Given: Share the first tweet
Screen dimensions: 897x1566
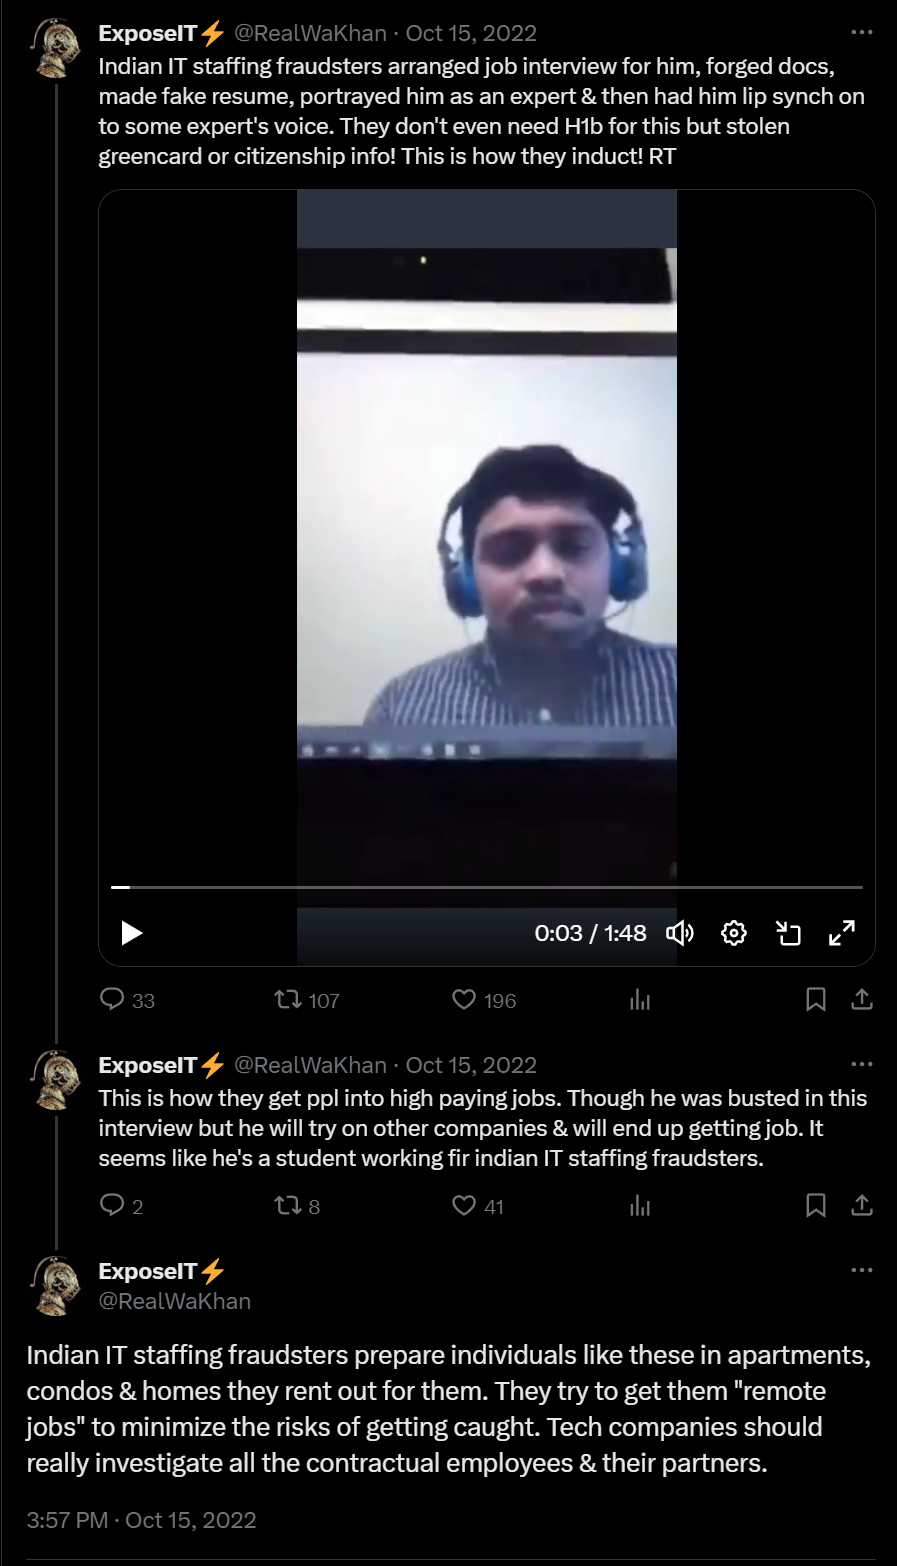Looking at the screenshot, I should [x=862, y=999].
